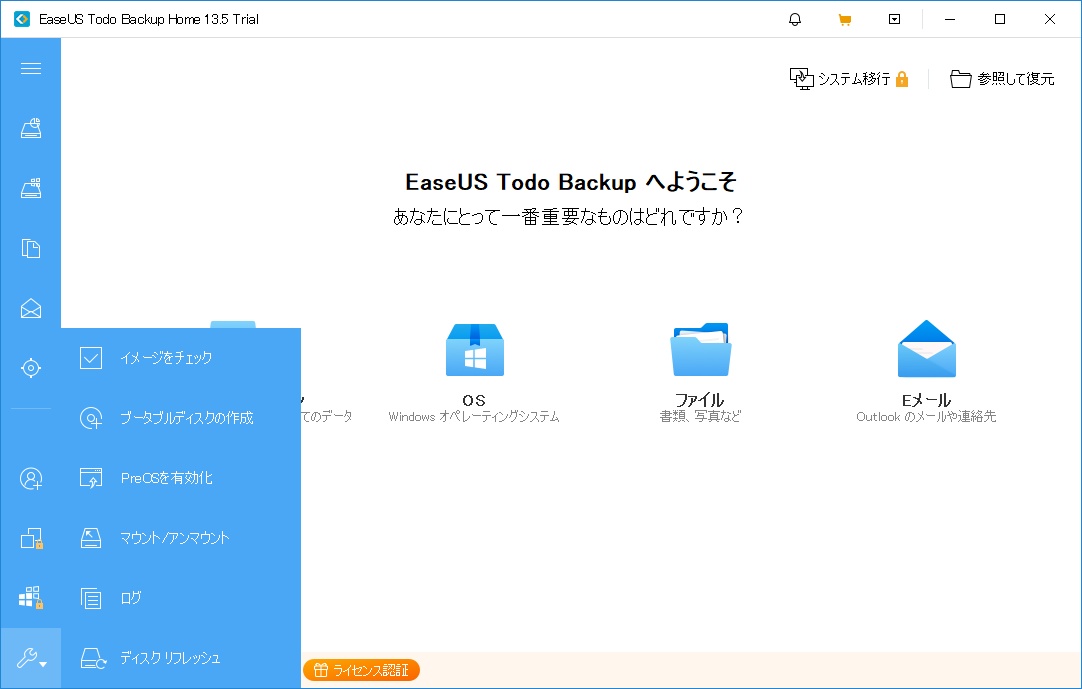Click the ファイル label
Image resolution: width=1082 pixels, height=689 pixels.
700,400
